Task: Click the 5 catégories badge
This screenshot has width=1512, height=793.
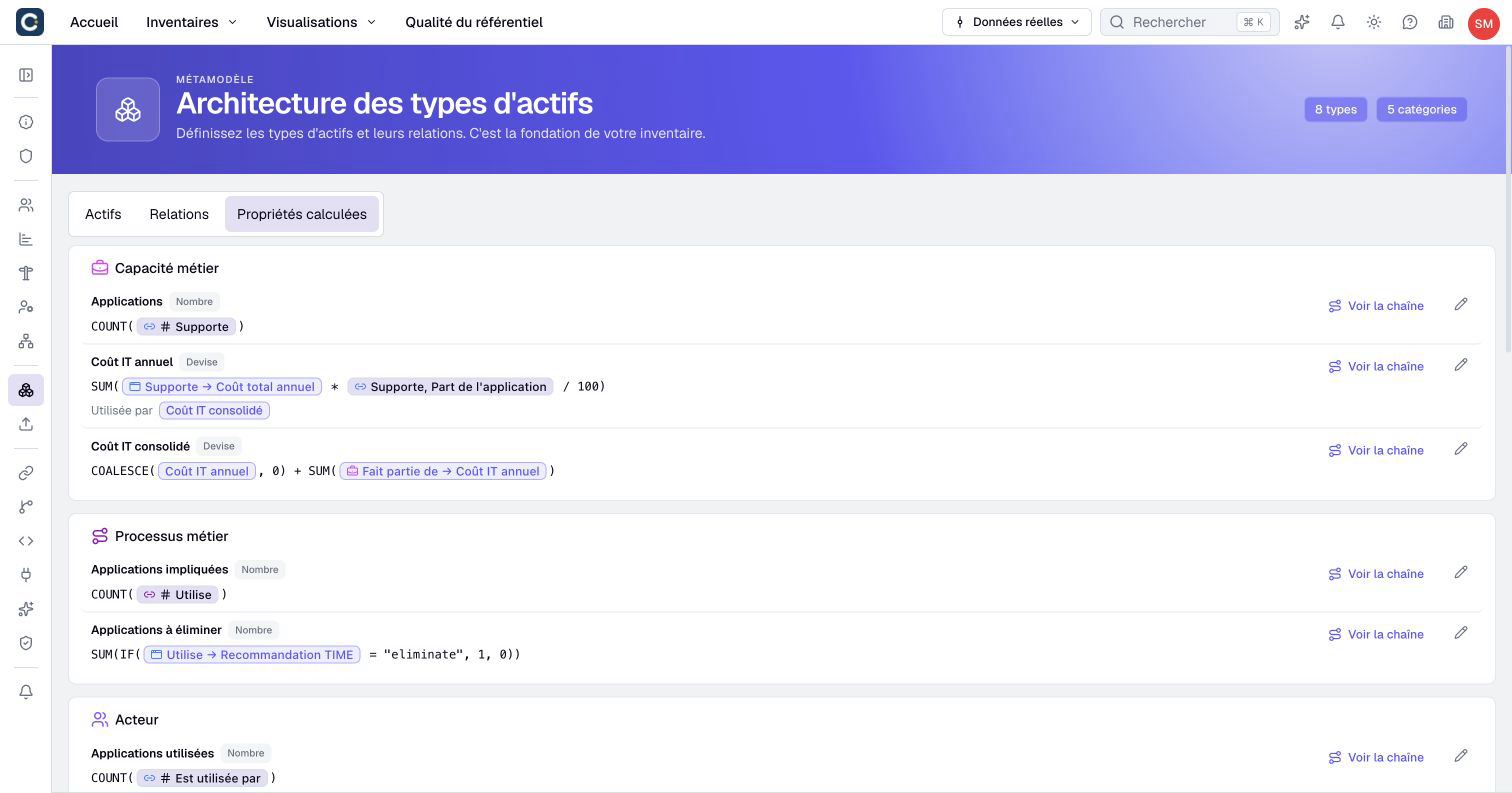Action: pos(1421,109)
